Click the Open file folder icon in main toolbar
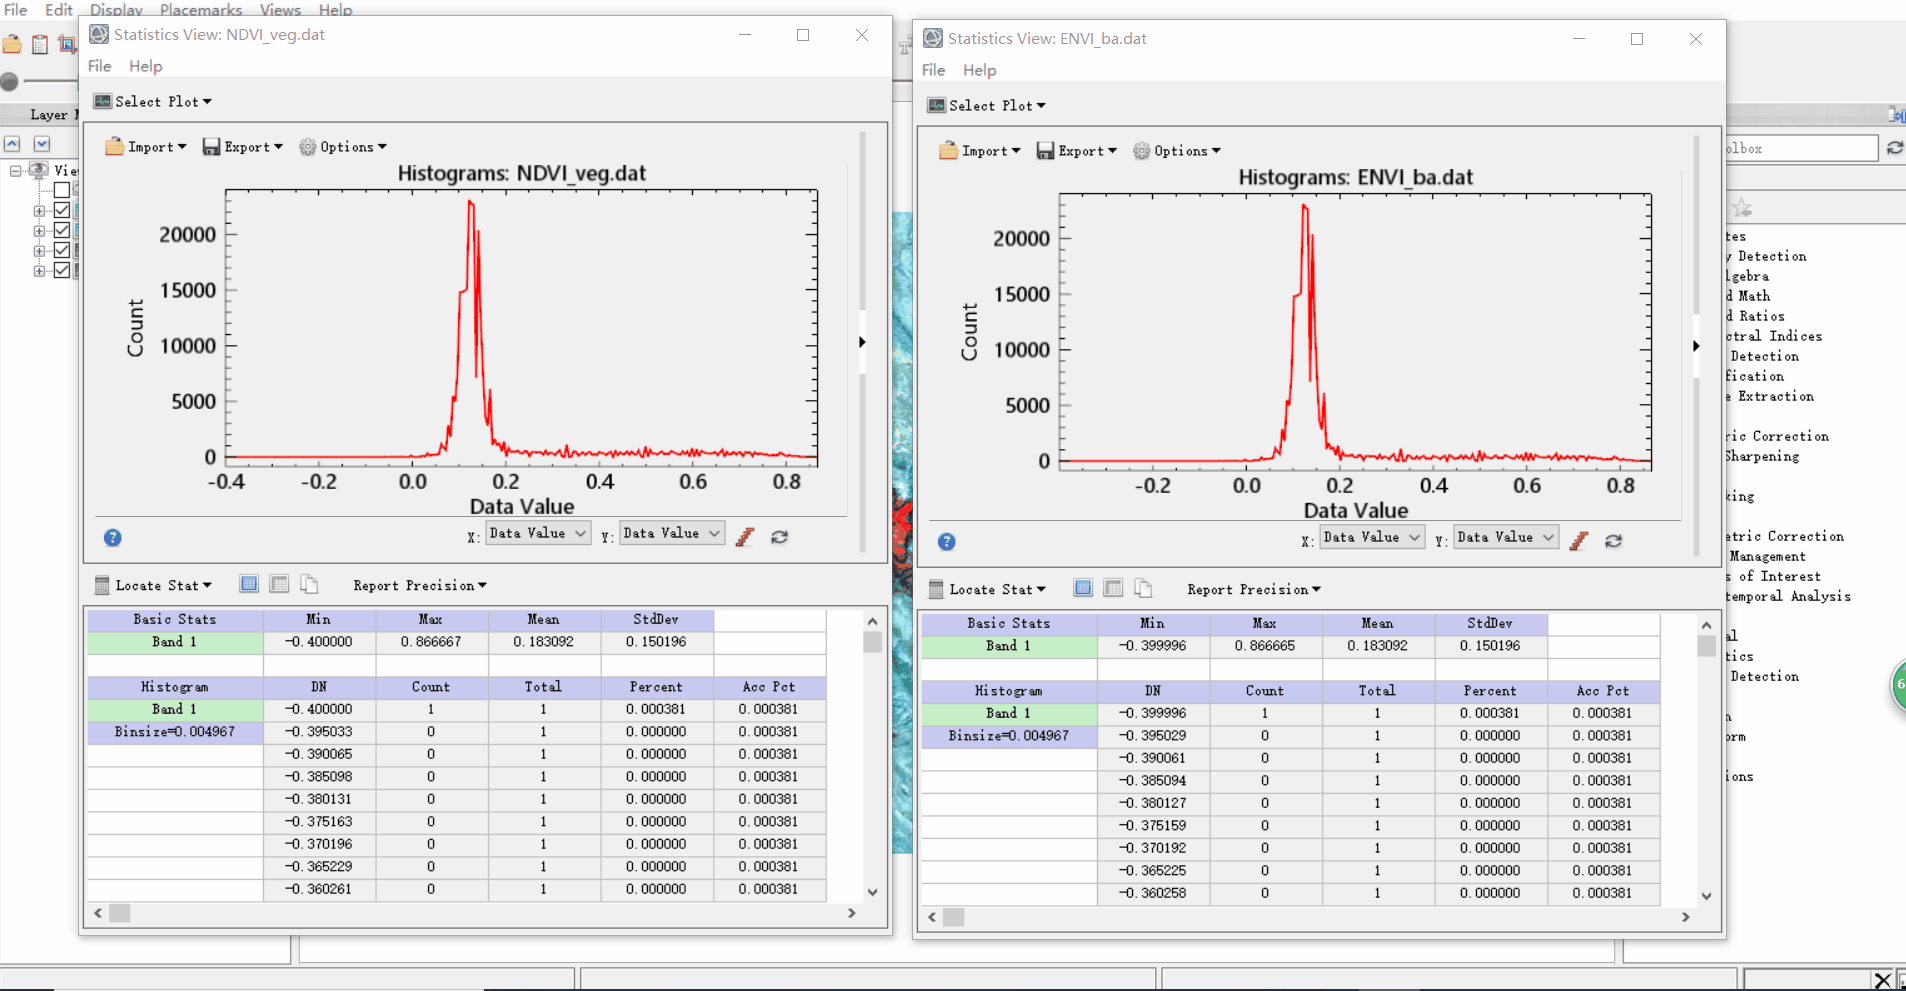1906x991 pixels. click(12, 44)
